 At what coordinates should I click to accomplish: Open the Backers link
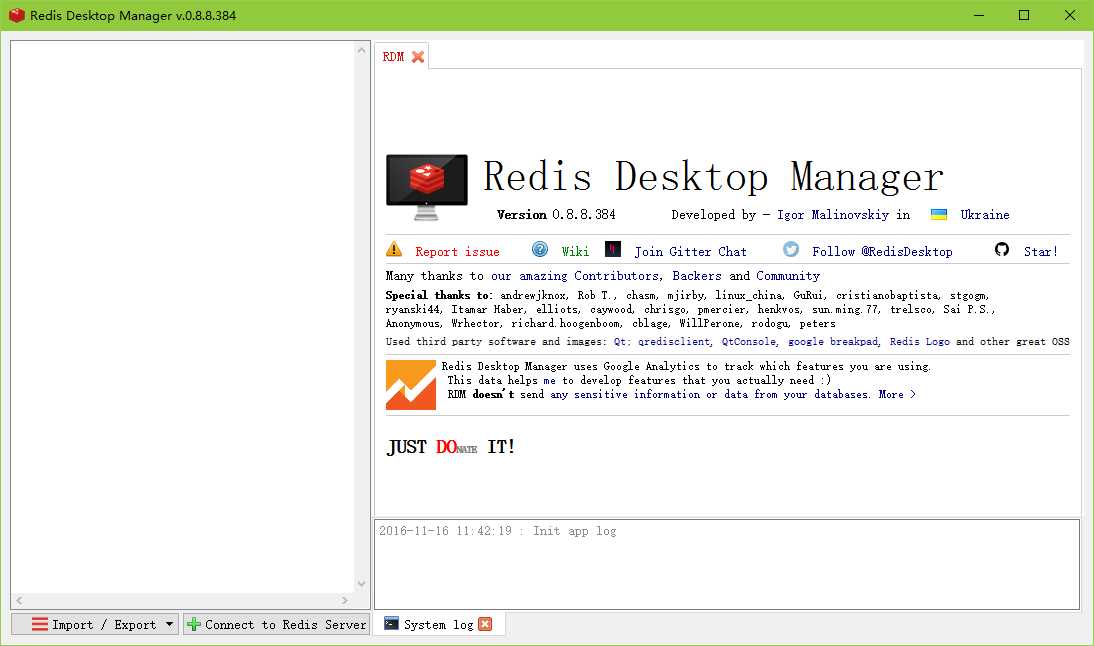(x=696, y=276)
